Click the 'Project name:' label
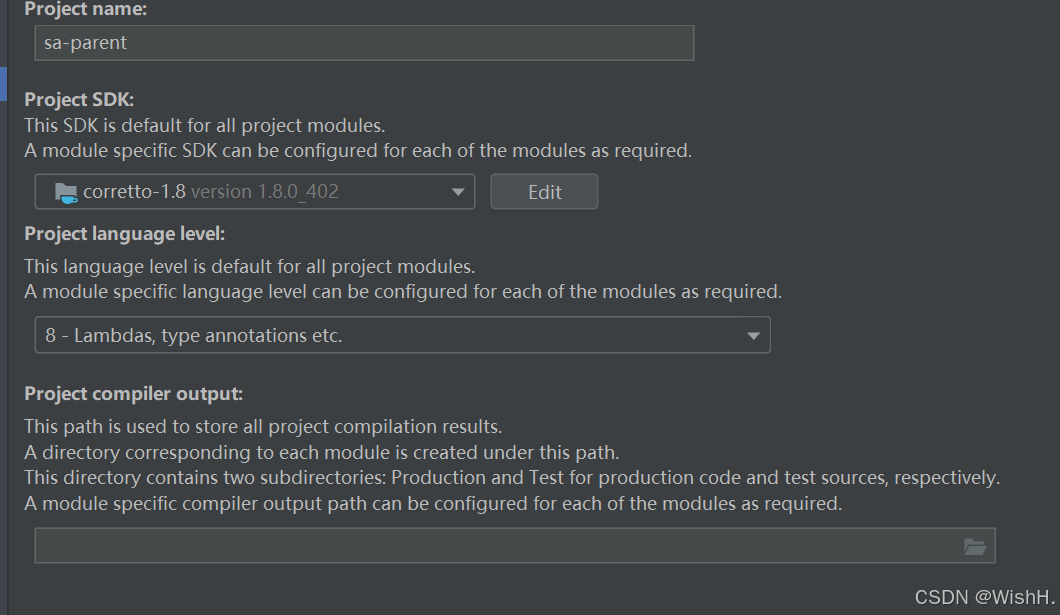This screenshot has height=615, width=1060. point(84,10)
